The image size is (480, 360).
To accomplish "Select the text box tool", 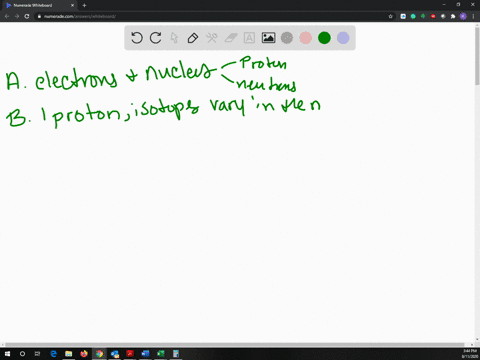I will tap(249, 38).
